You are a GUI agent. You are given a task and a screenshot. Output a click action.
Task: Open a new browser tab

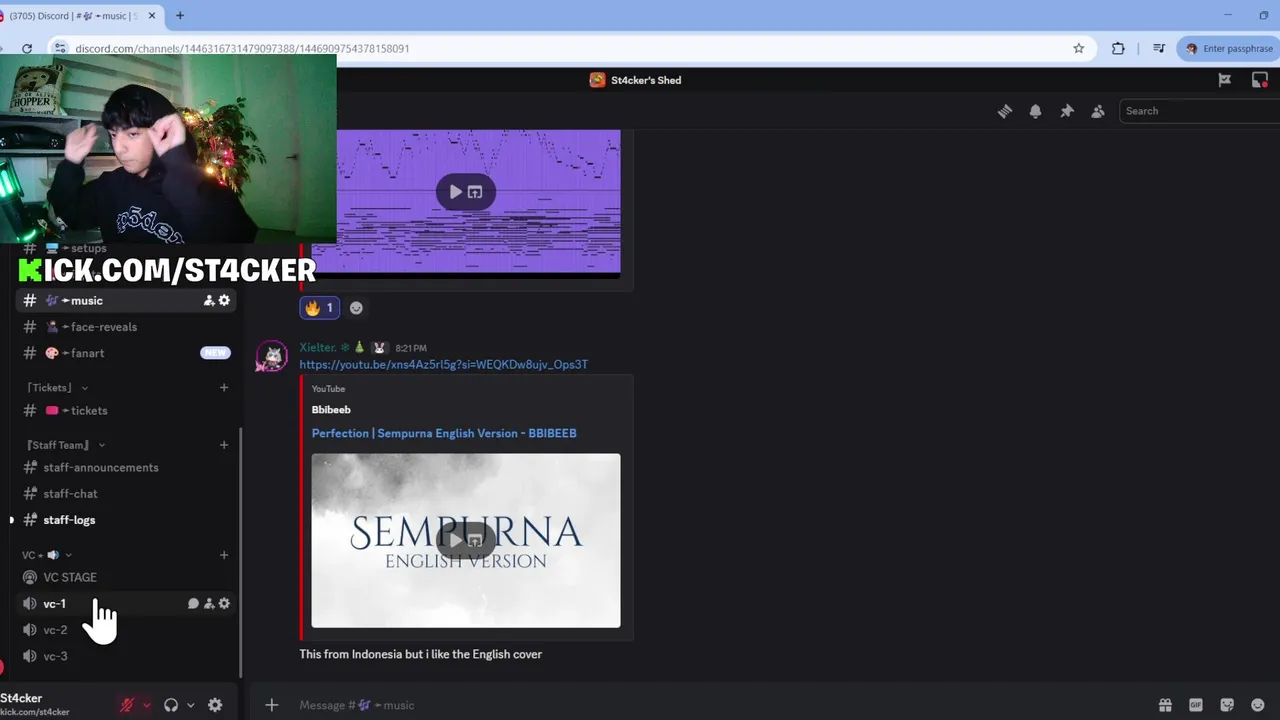(180, 16)
